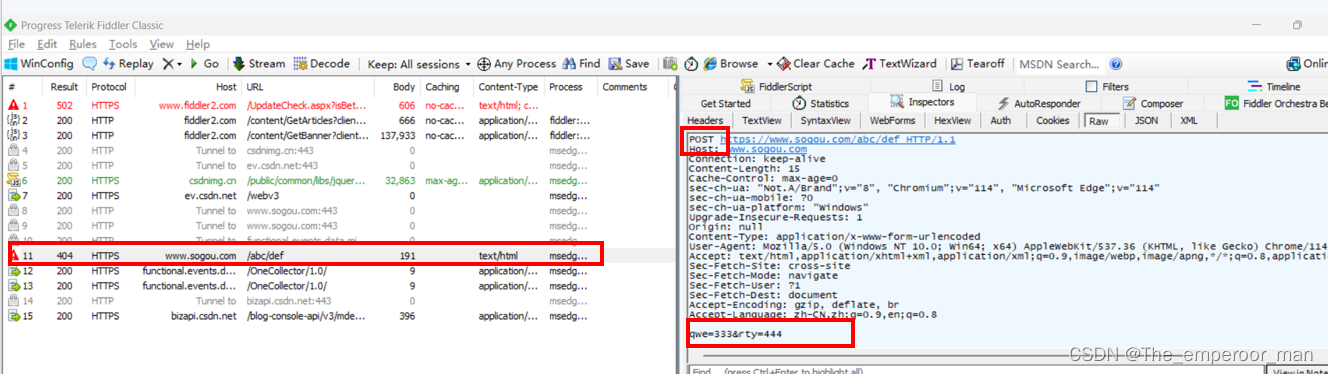Select the Cookies inspector tab
1328x374 pixels.
pos(1052,120)
